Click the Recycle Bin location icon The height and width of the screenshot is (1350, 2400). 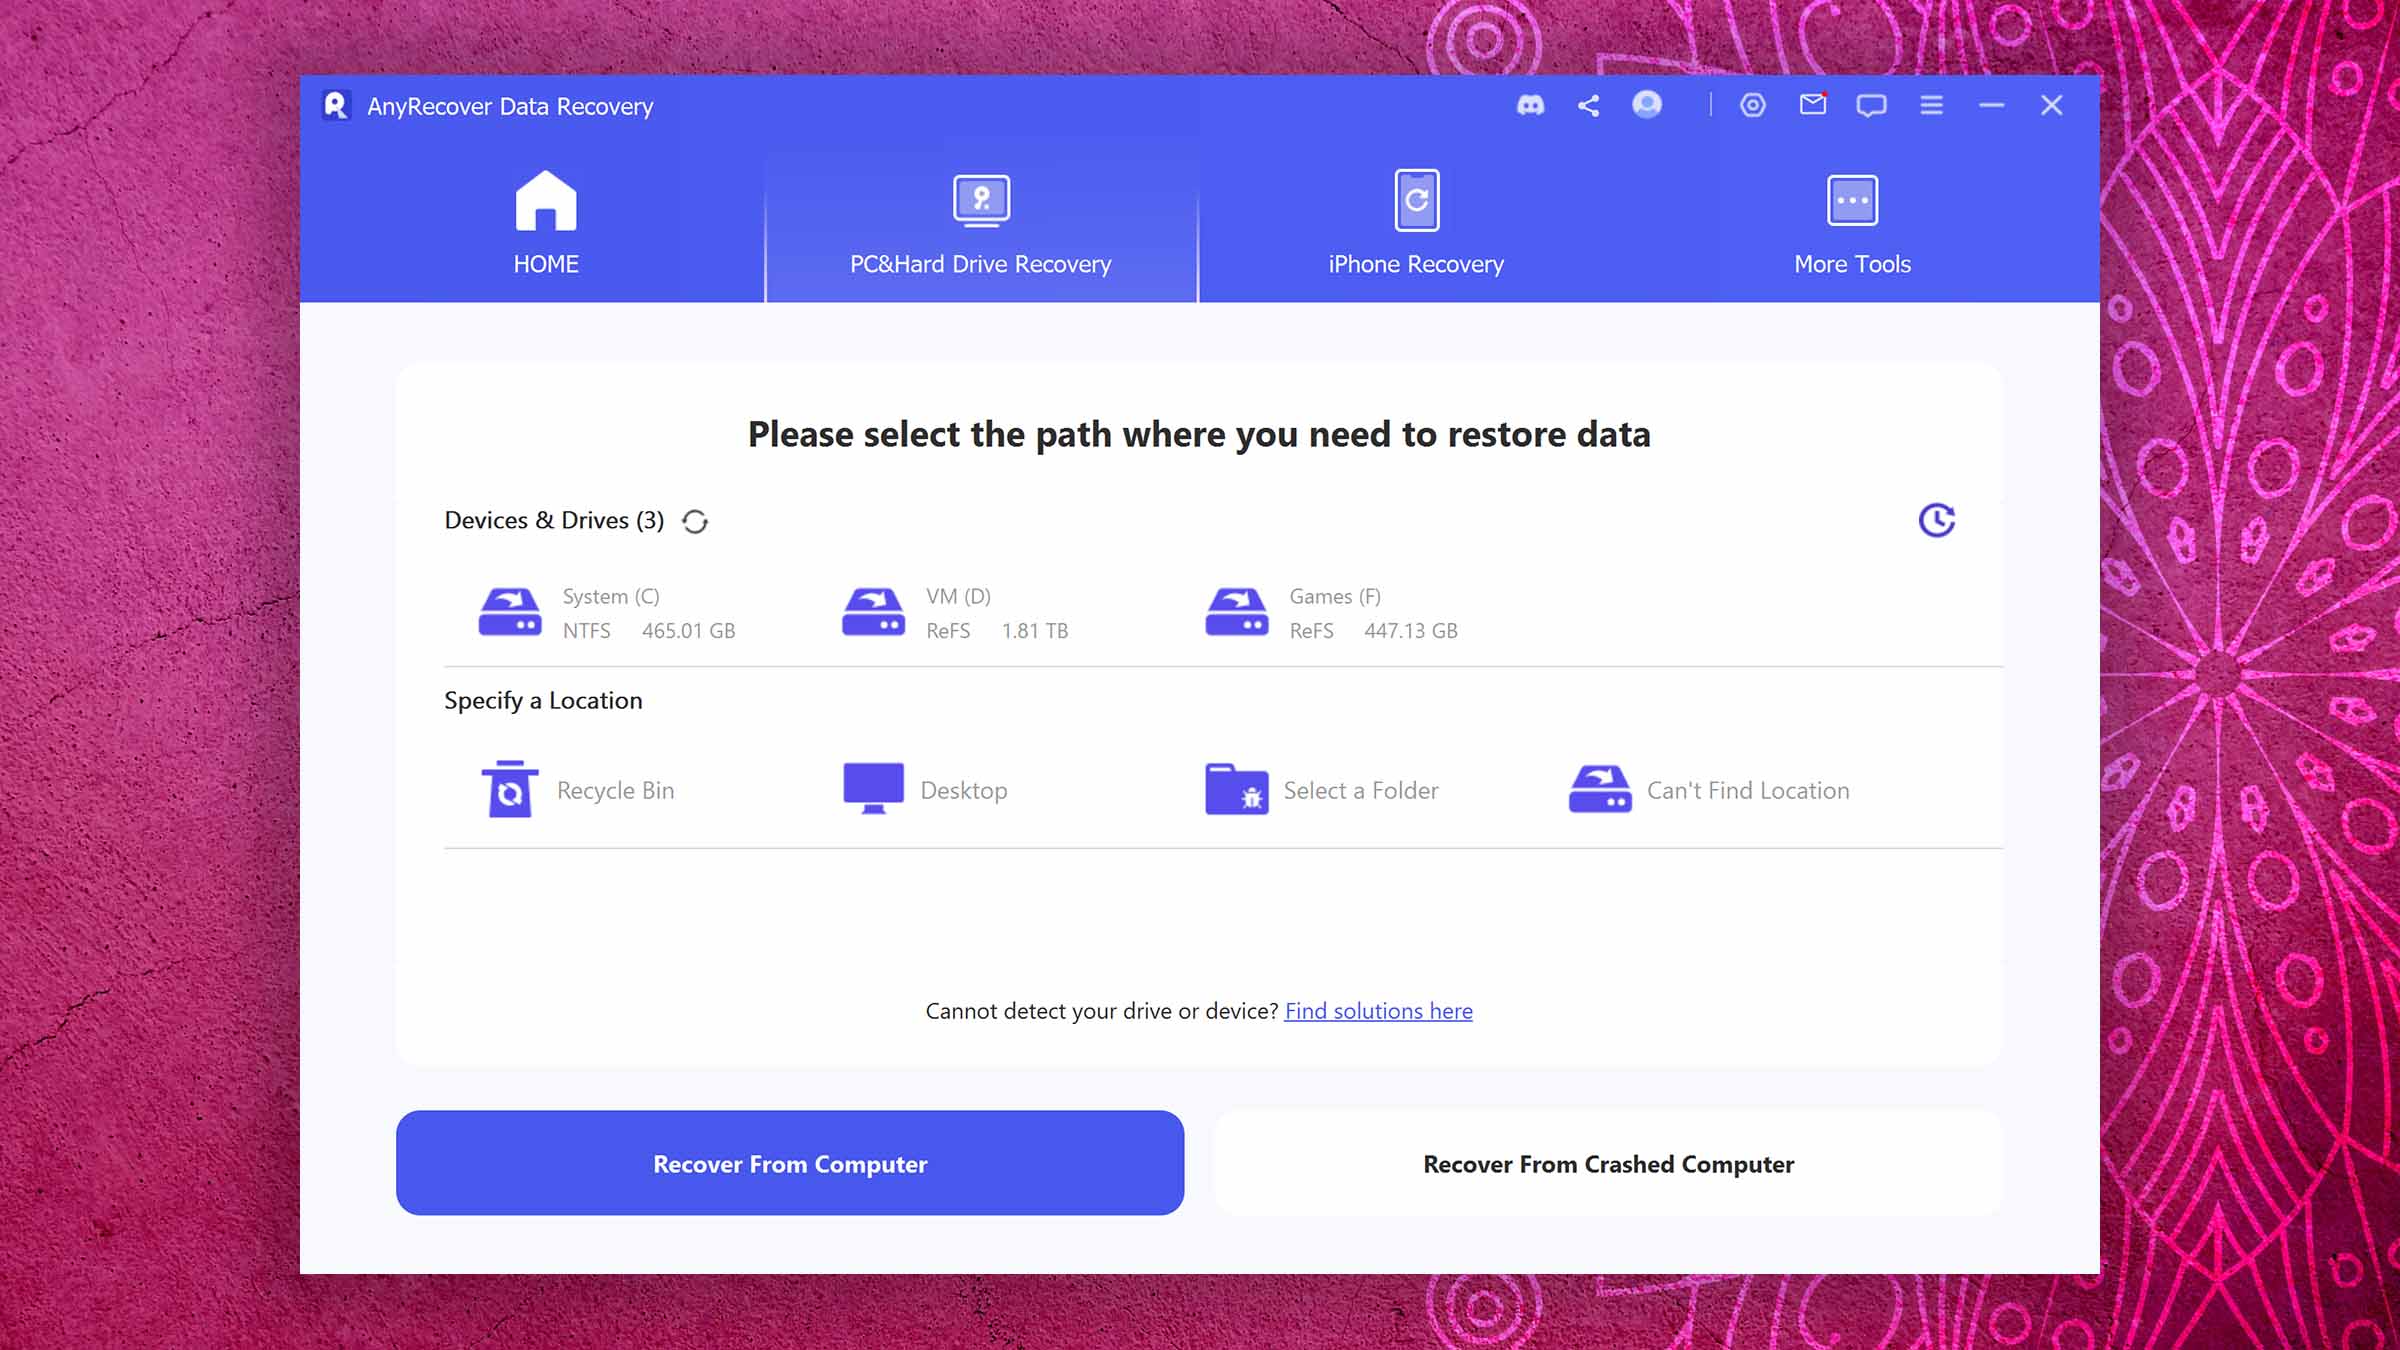(510, 789)
